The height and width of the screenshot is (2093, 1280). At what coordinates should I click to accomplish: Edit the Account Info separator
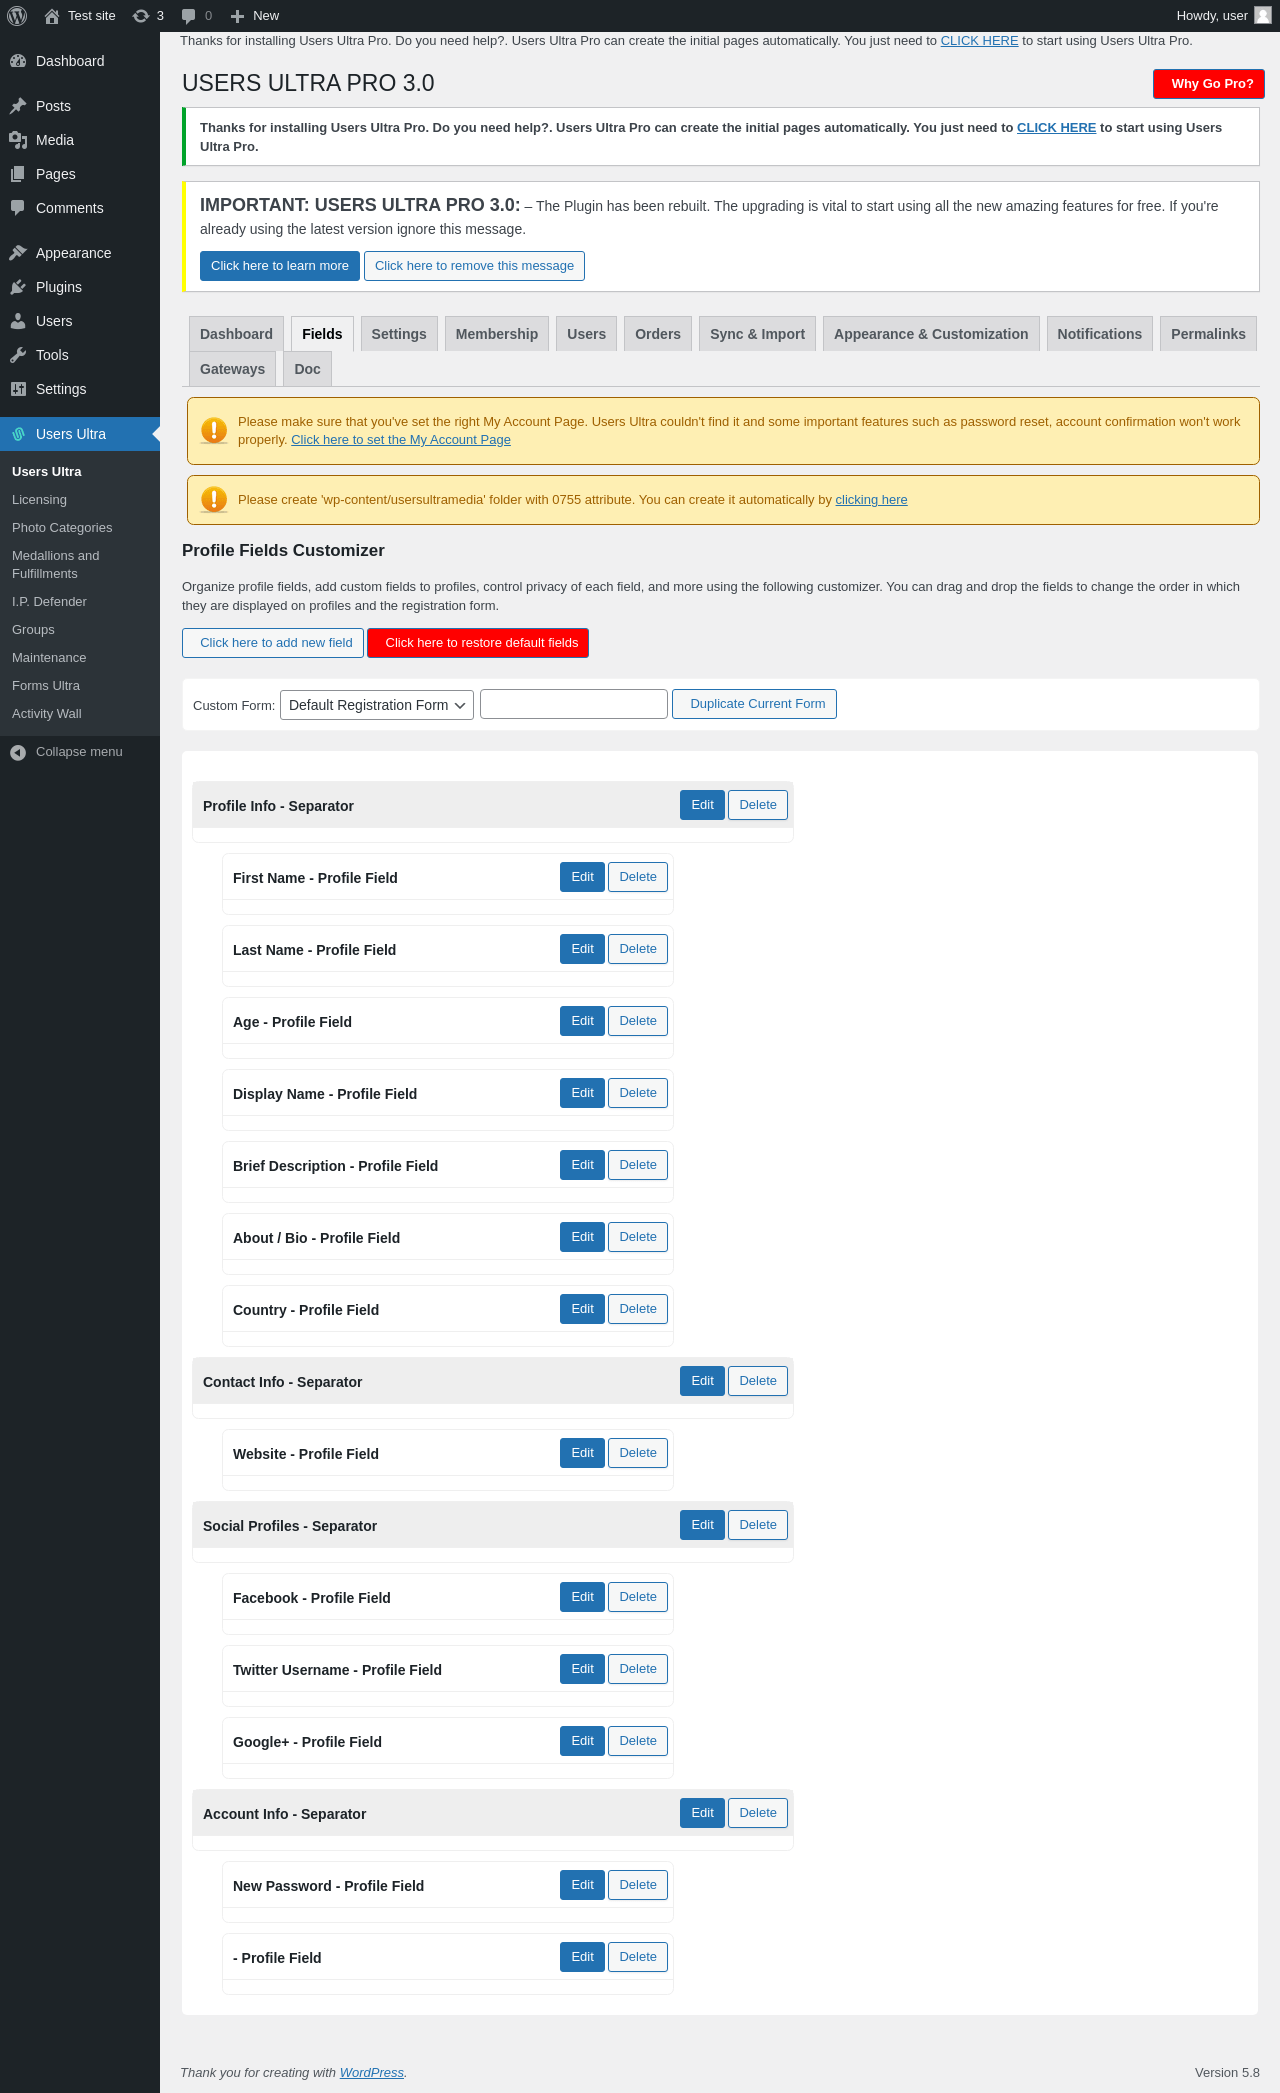coord(702,1813)
